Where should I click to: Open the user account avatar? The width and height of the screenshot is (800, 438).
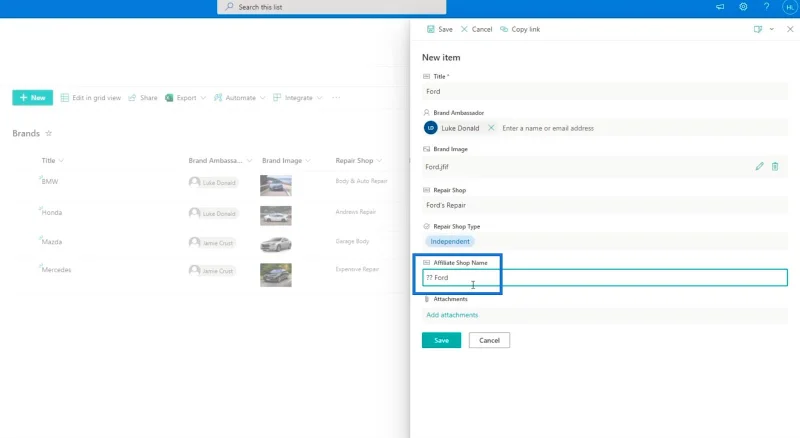[x=790, y=7]
